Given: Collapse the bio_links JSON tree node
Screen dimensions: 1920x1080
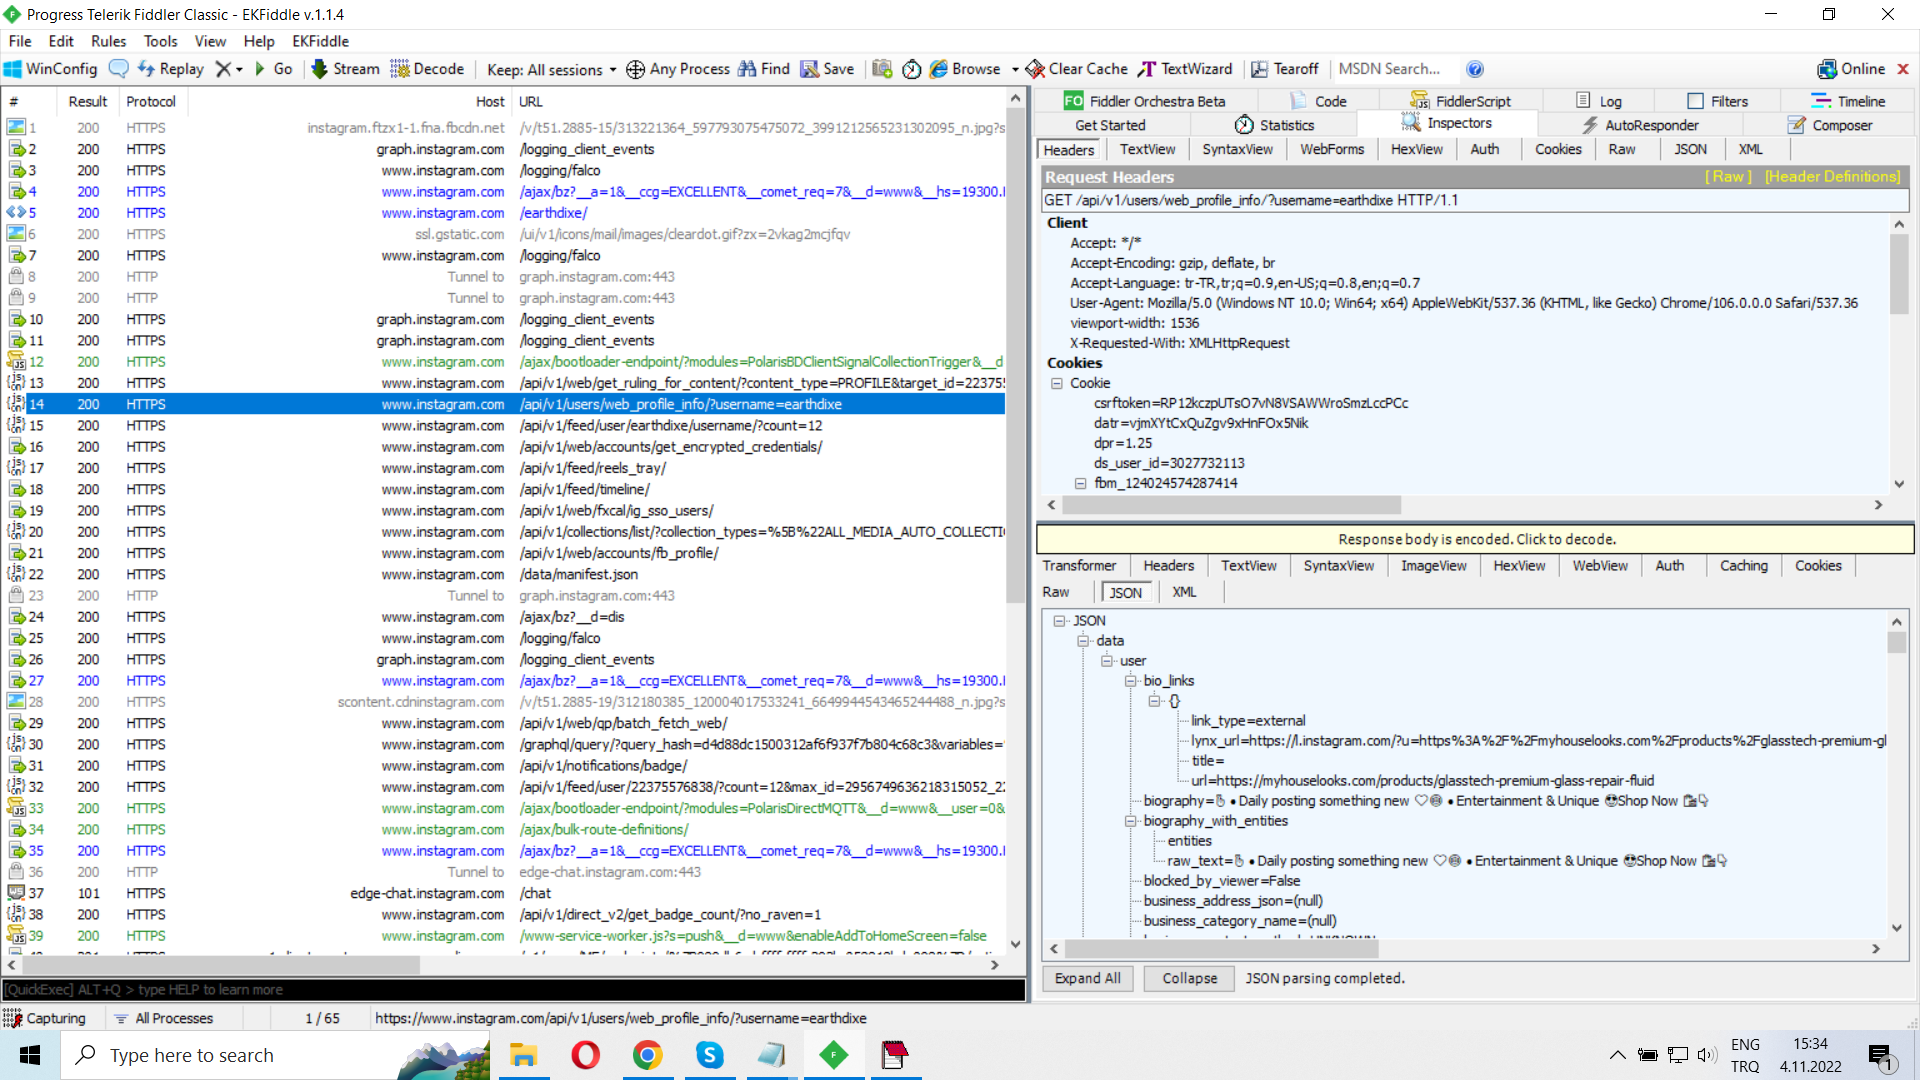Looking at the screenshot, I should pyautogui.click(x=1131, y=681).
